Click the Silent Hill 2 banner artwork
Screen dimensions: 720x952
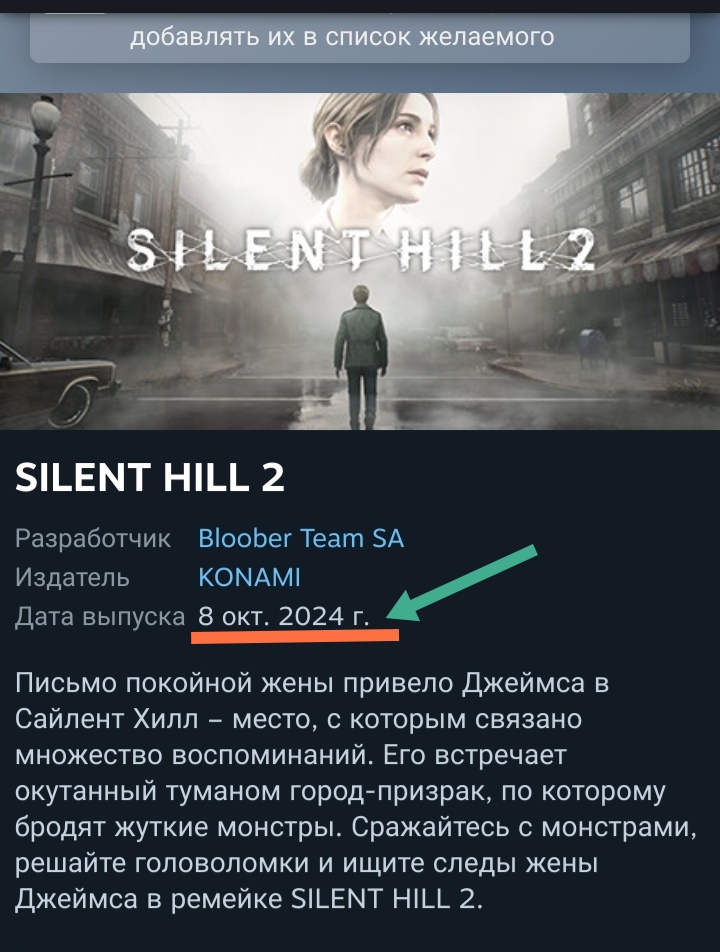360,261
